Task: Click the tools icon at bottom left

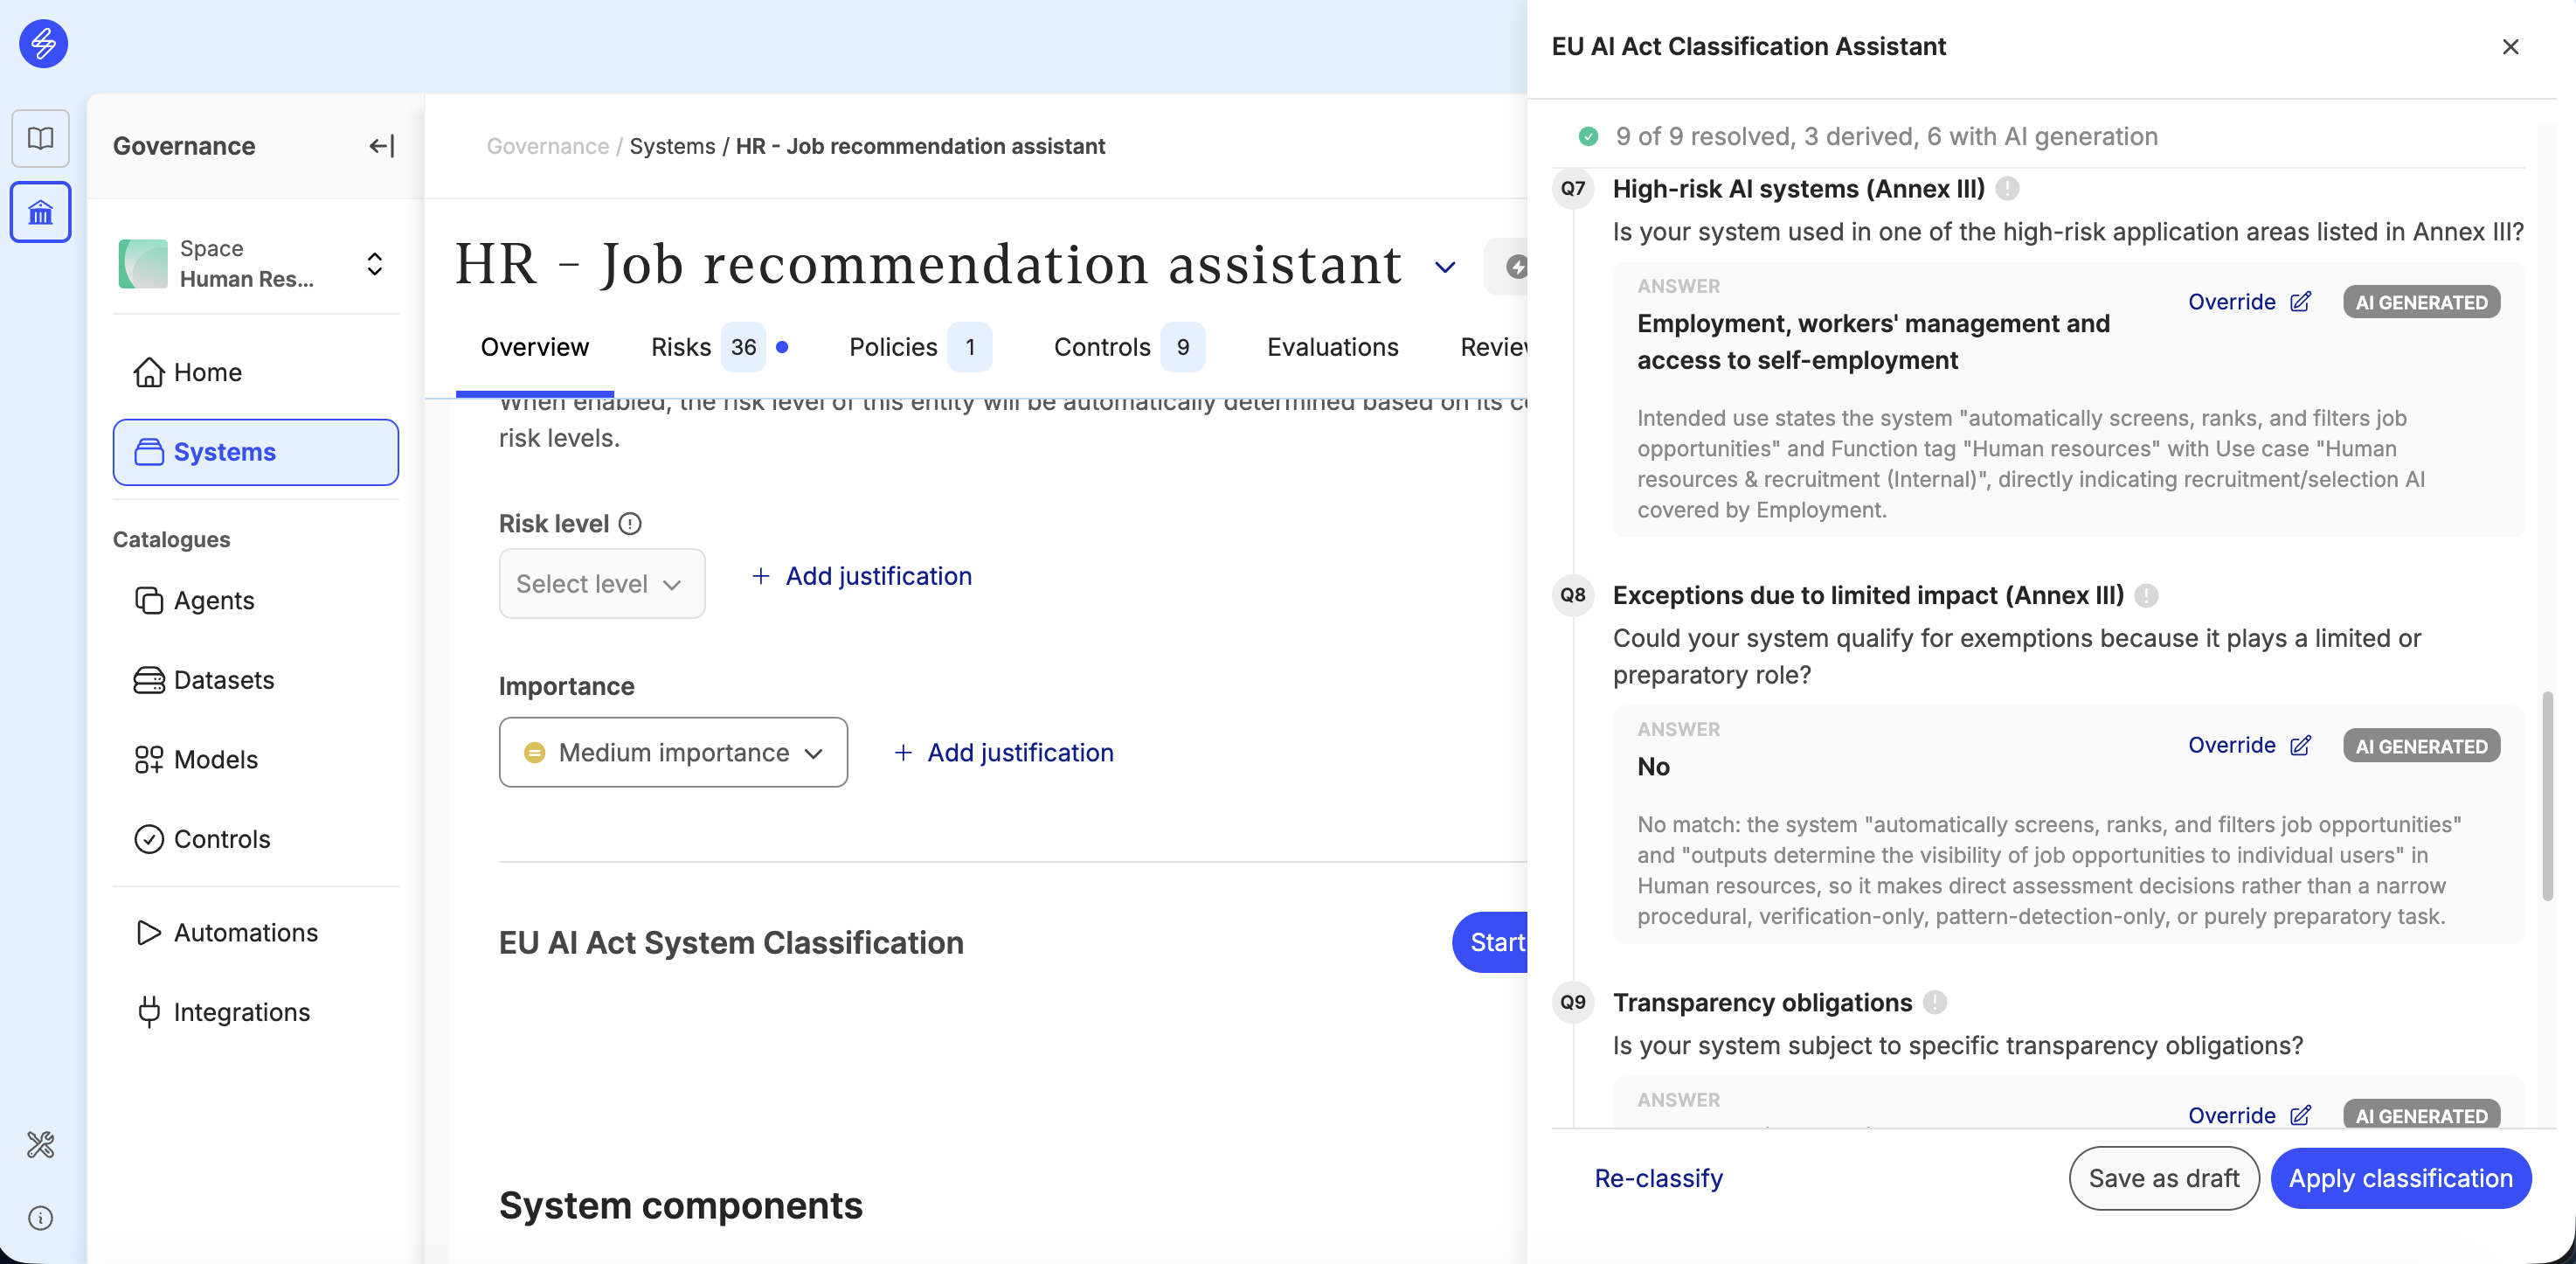Action: pos(41,1144)
